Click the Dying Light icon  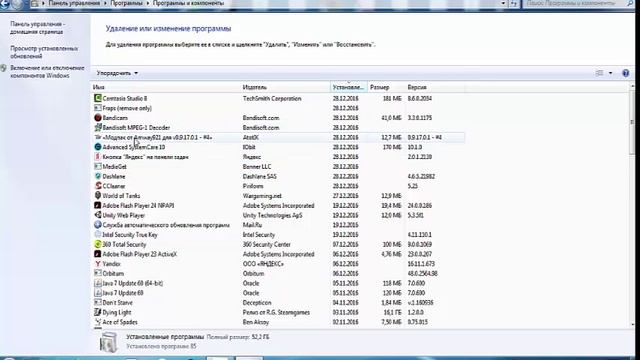[x=98, y=312]
